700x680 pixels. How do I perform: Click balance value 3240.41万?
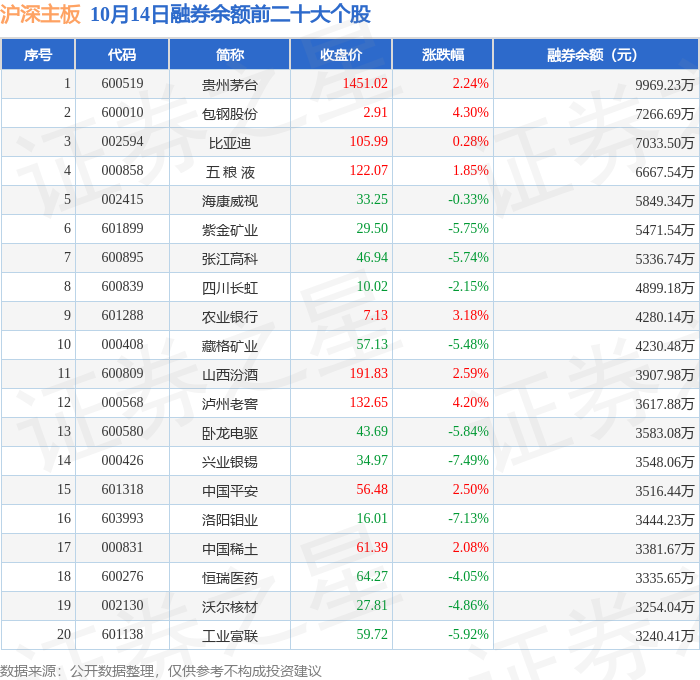pos(665,636)
